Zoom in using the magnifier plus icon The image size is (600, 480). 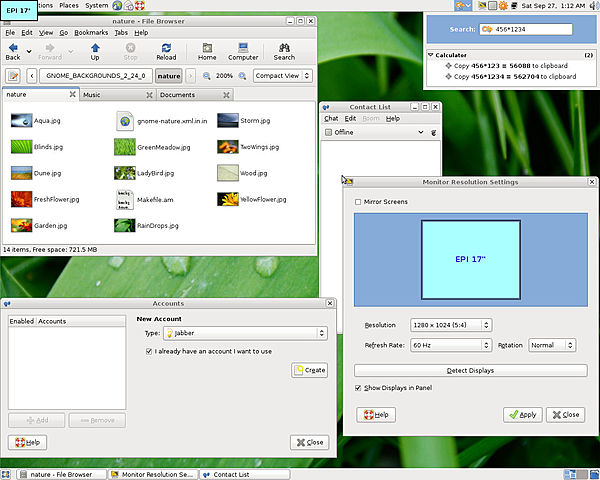(242, 76)
